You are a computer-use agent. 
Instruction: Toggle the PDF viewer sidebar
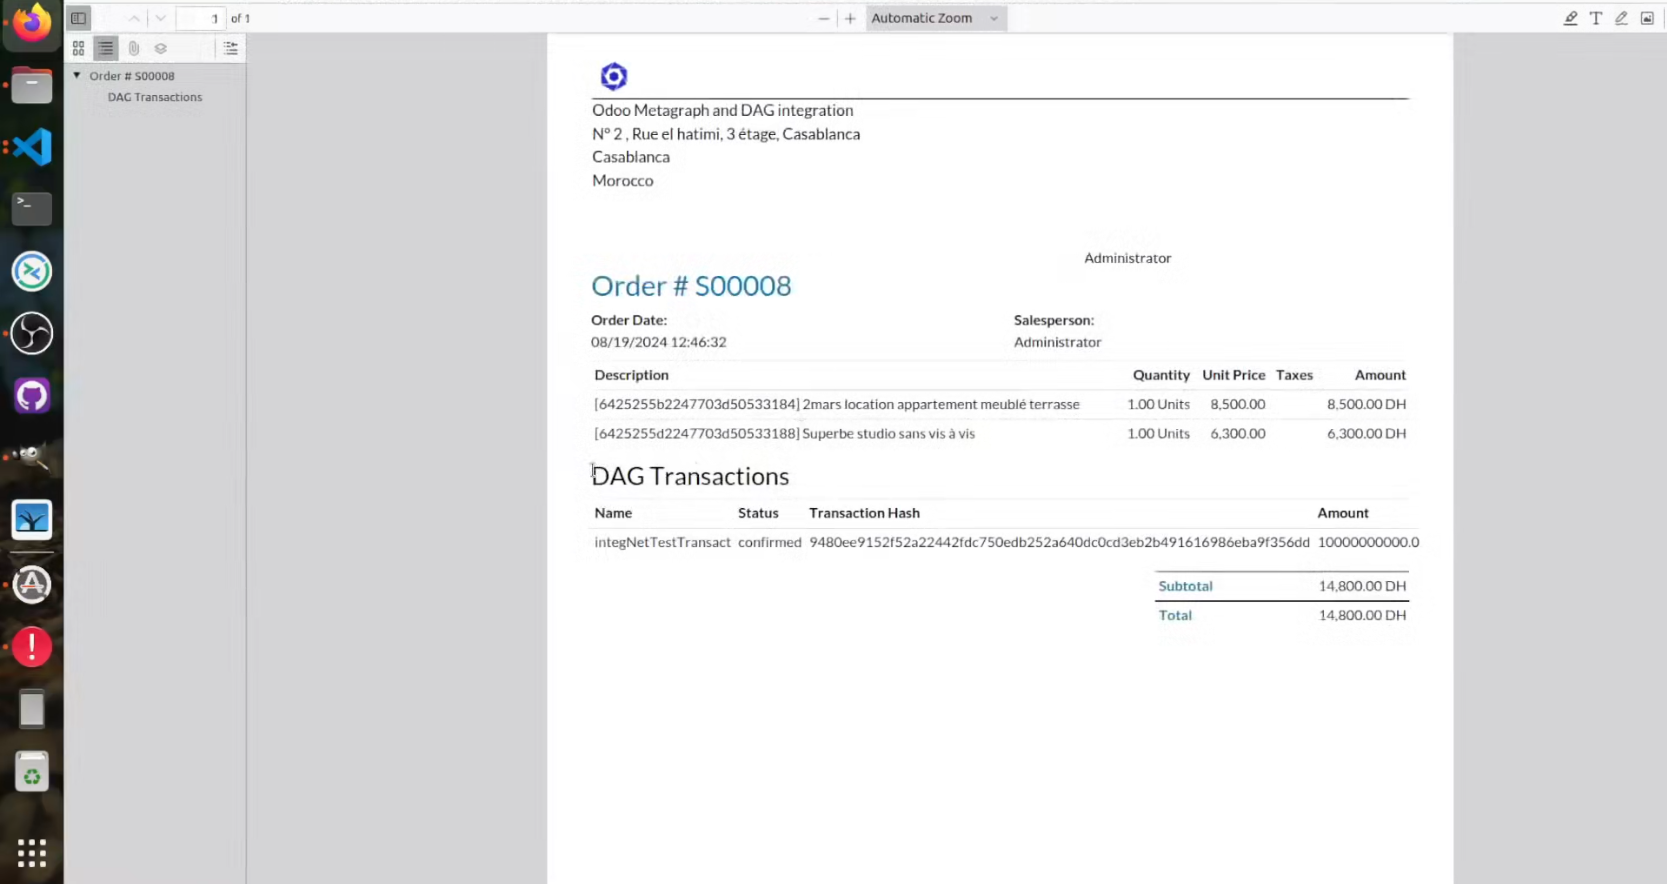(78, 18)
